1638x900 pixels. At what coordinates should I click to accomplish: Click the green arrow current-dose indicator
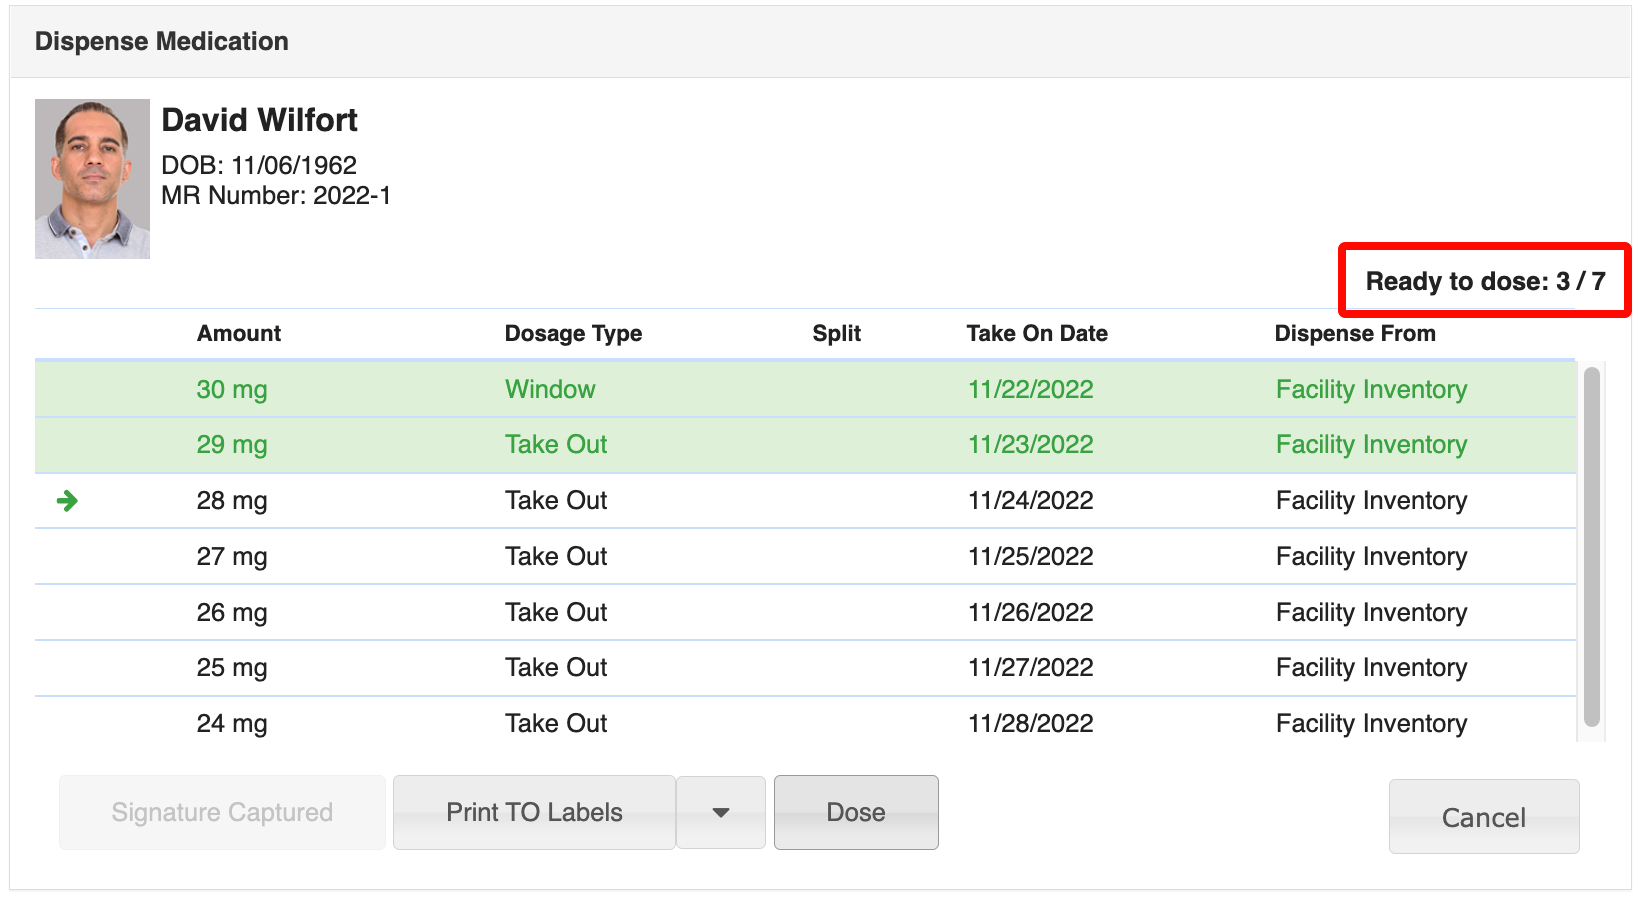(x=67, y=501)
